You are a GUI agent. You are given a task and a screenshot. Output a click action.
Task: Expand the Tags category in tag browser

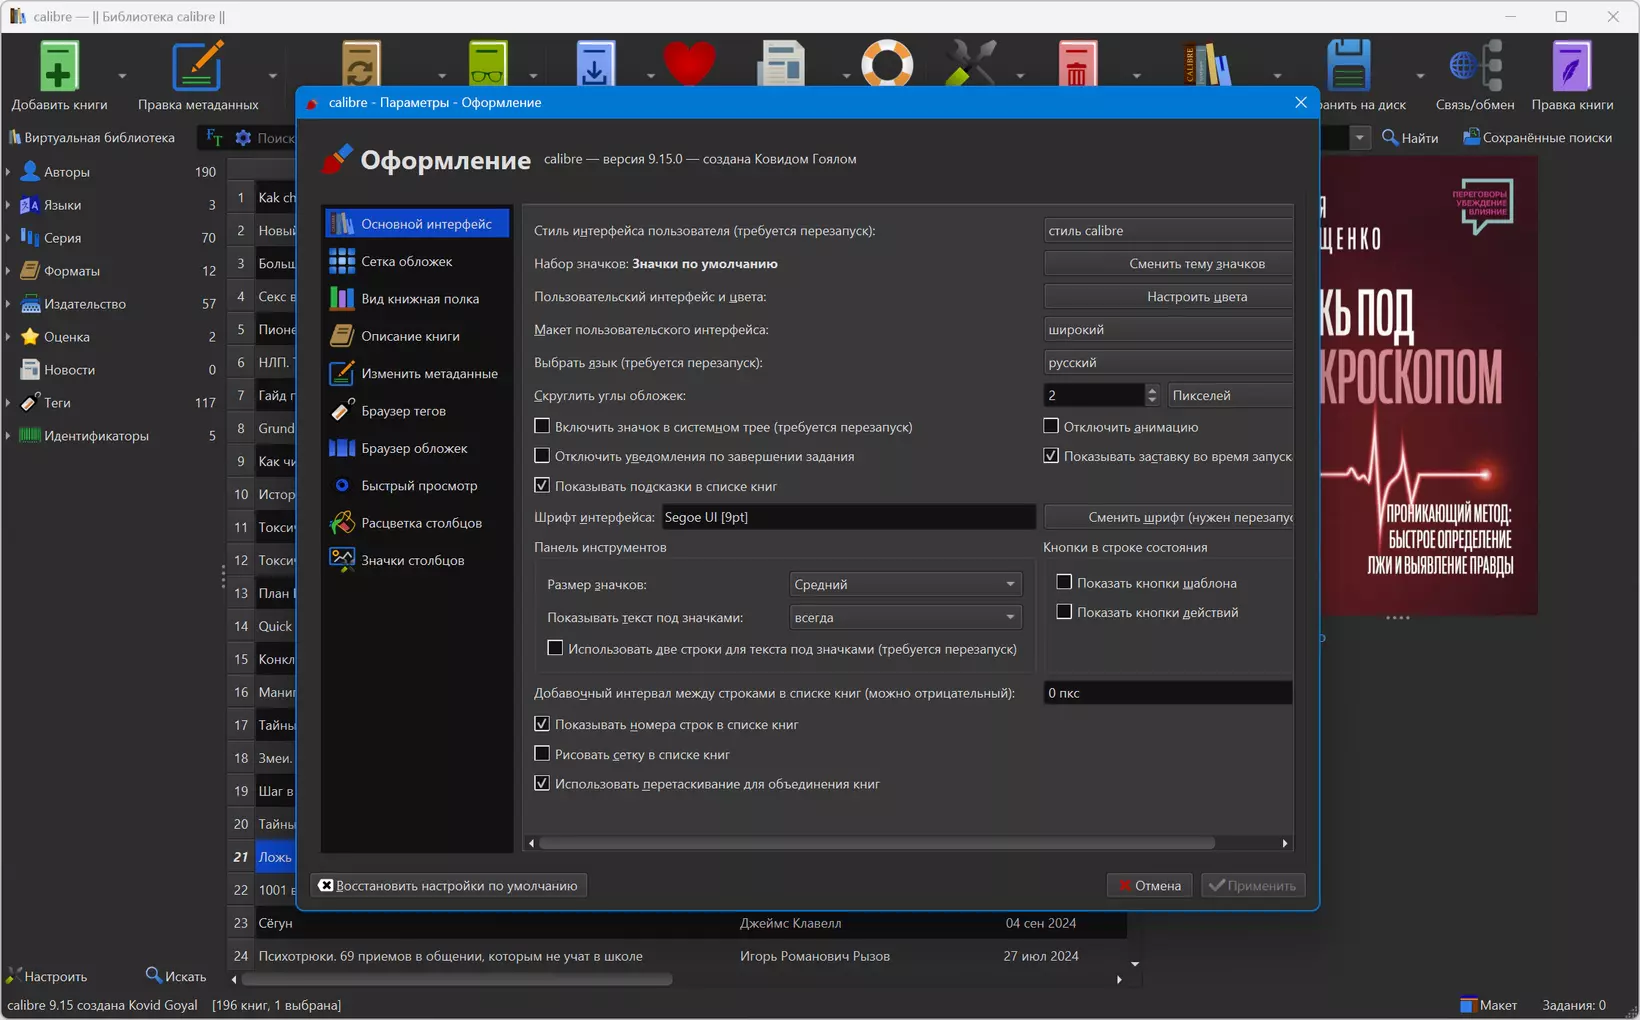click(x=8, y=403)
